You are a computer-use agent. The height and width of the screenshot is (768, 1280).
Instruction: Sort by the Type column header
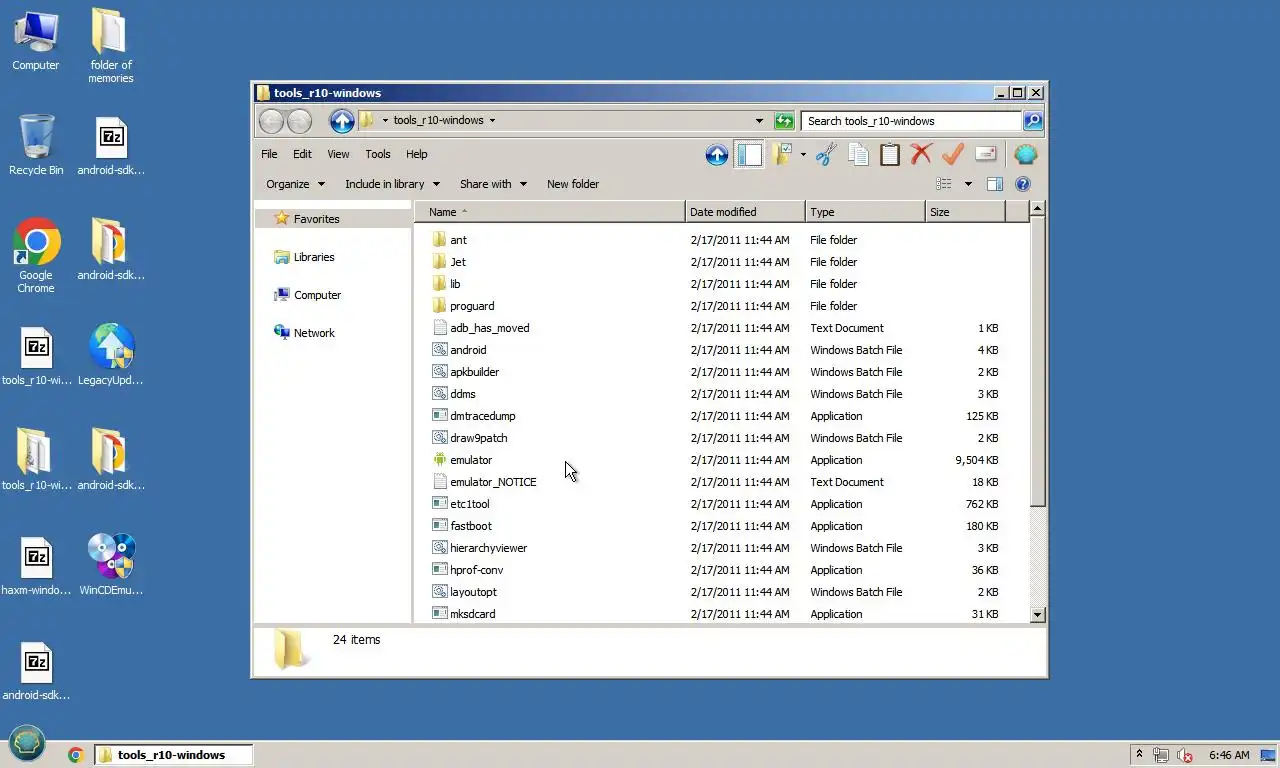pyautogui.click(x=865, y=212)
